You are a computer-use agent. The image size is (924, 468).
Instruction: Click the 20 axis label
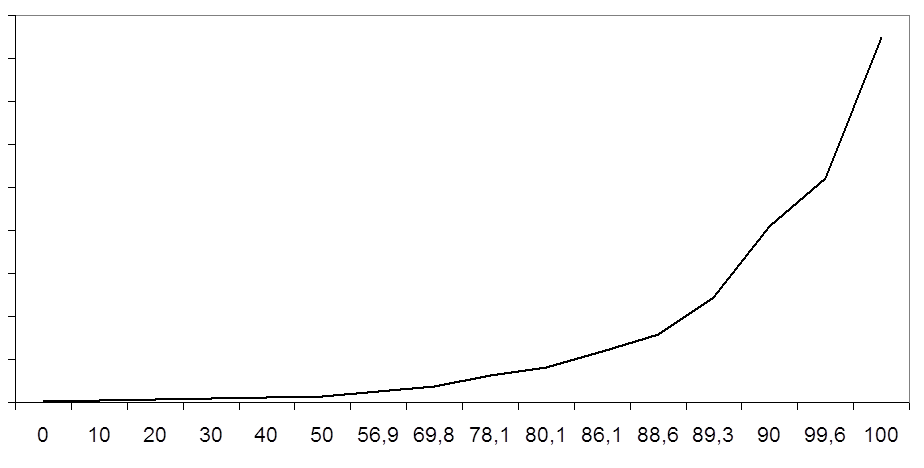(x=155, y=435)
